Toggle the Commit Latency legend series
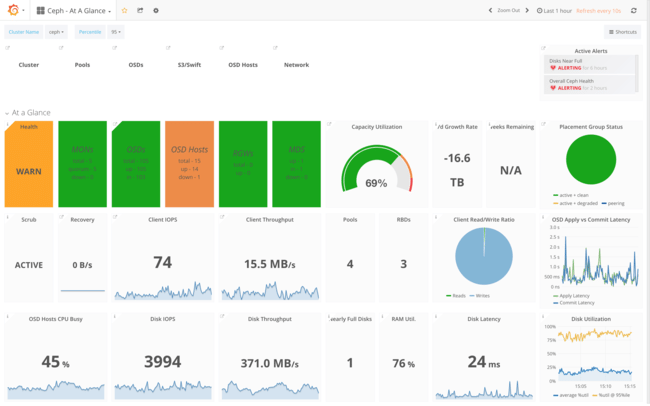 point(578,302)
